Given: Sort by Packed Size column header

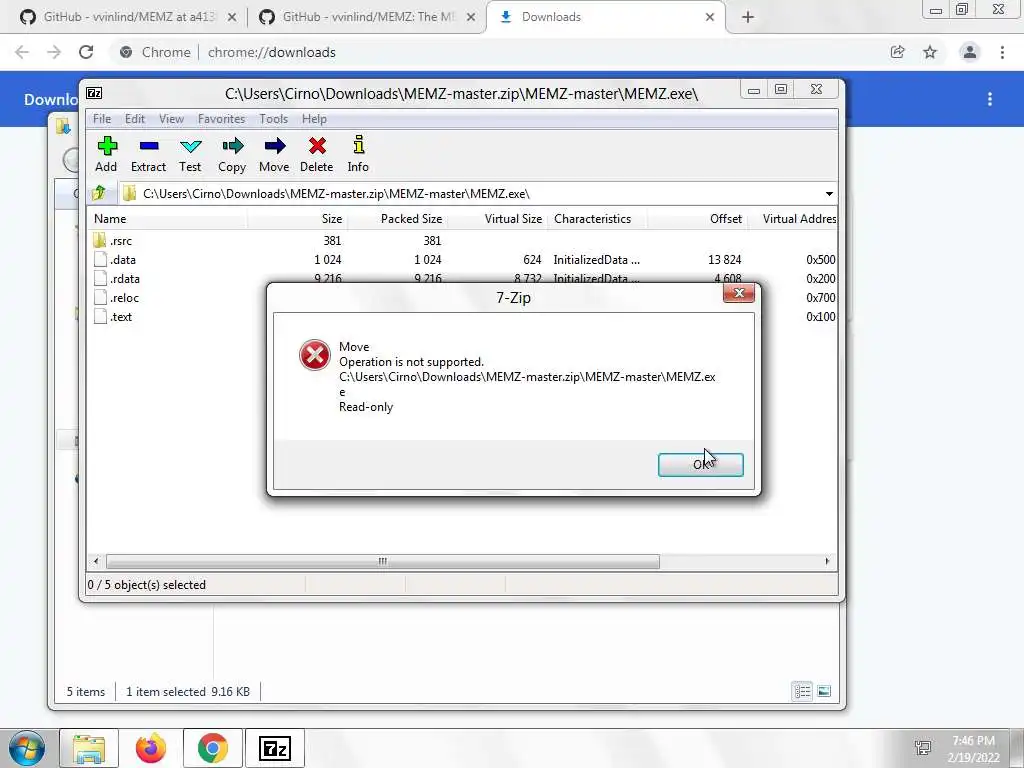Looking at the screenshot, I should tap(398, 219).
